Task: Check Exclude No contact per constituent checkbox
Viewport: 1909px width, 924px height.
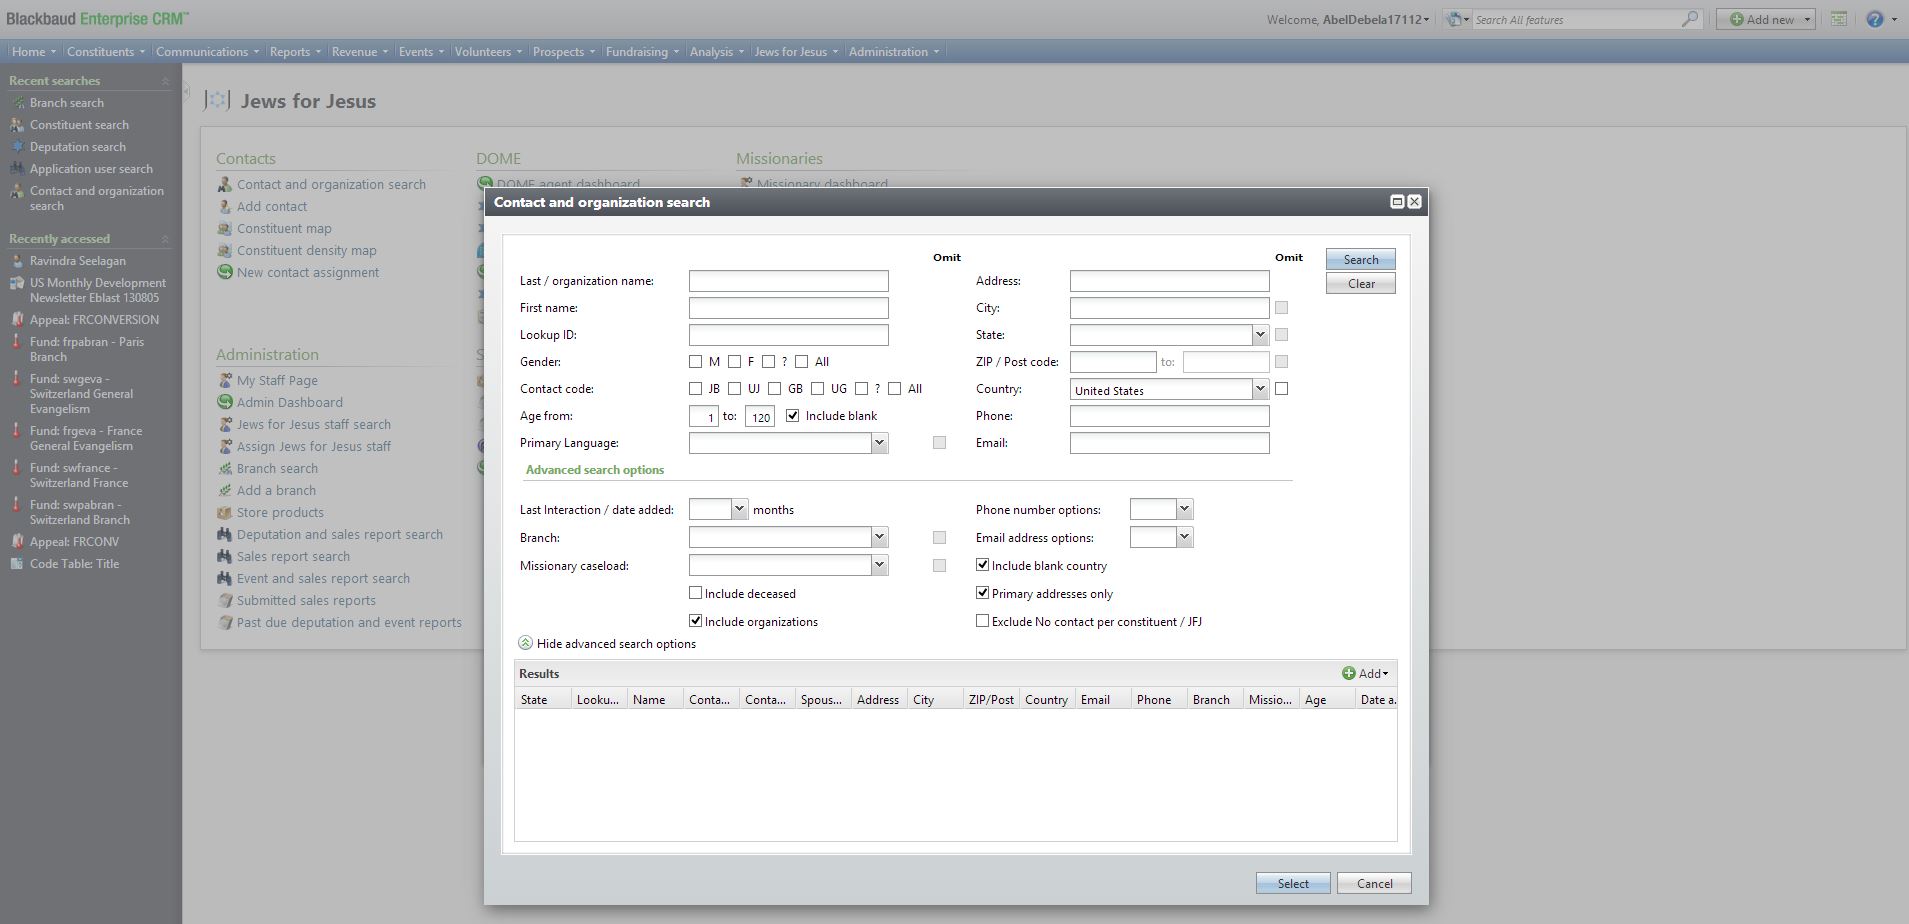Action: coord(982,621)
